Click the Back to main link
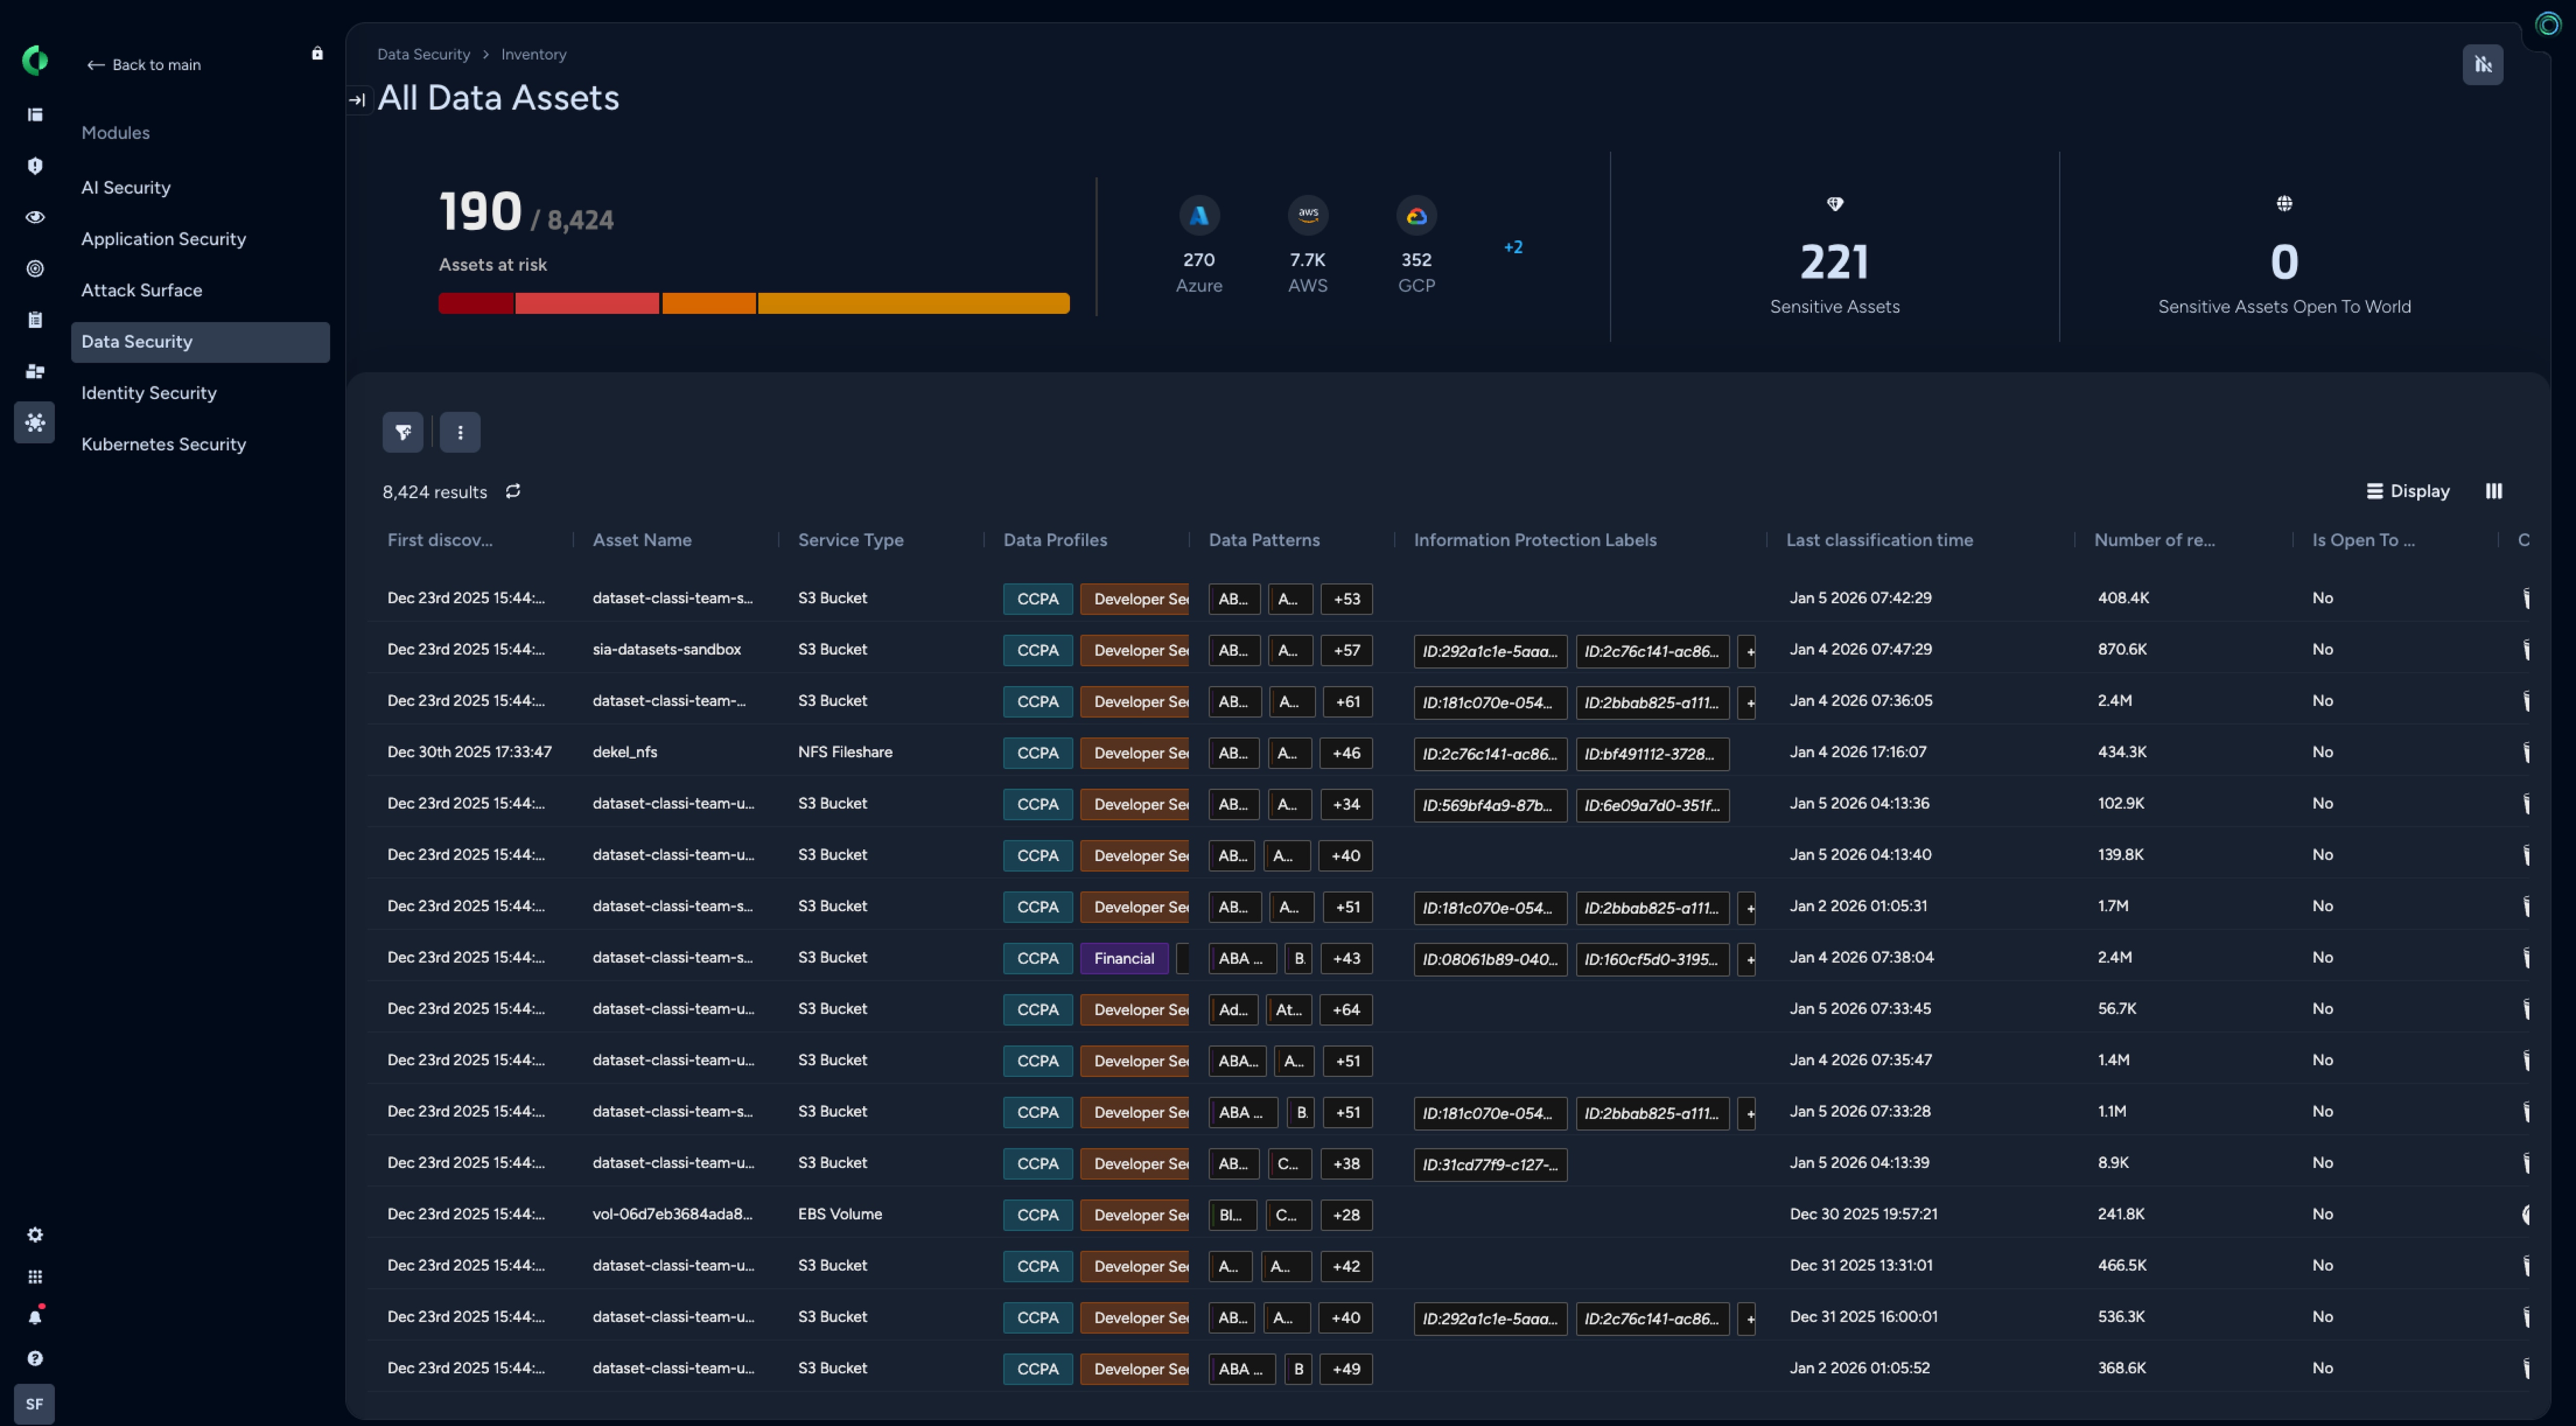The height and width of the screenshot is (1426, 2576). coord(144,65)
